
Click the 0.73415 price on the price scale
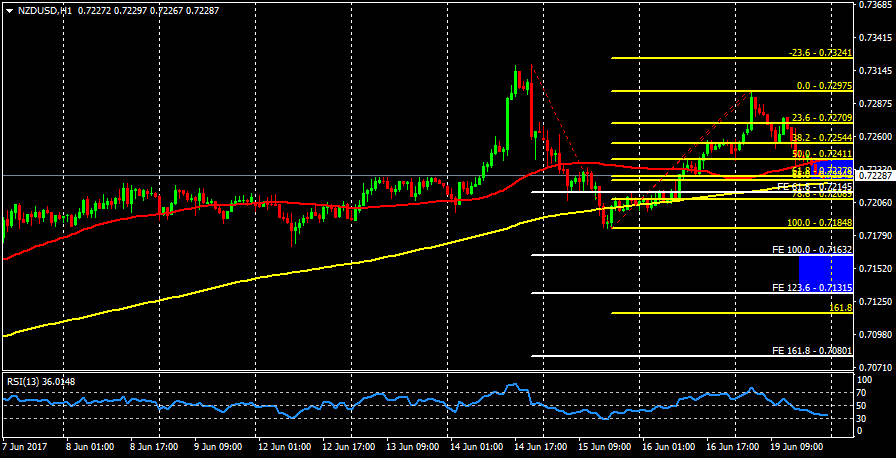(x=874, y=37)
